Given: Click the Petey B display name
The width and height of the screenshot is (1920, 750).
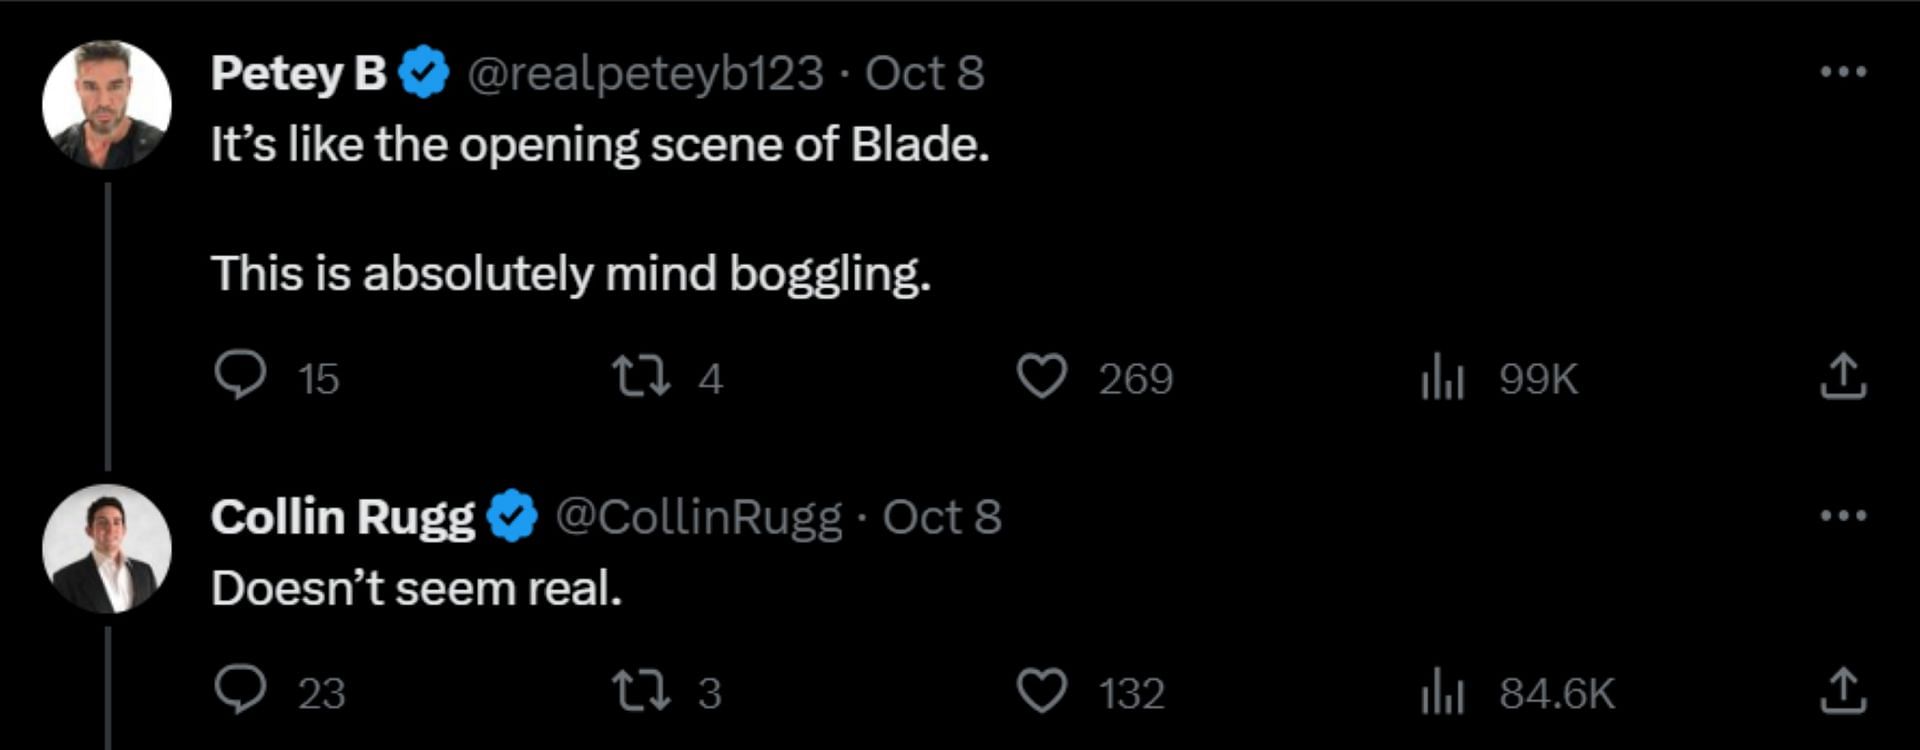Looking at the screenshot, I should click(x=298, y=73).
